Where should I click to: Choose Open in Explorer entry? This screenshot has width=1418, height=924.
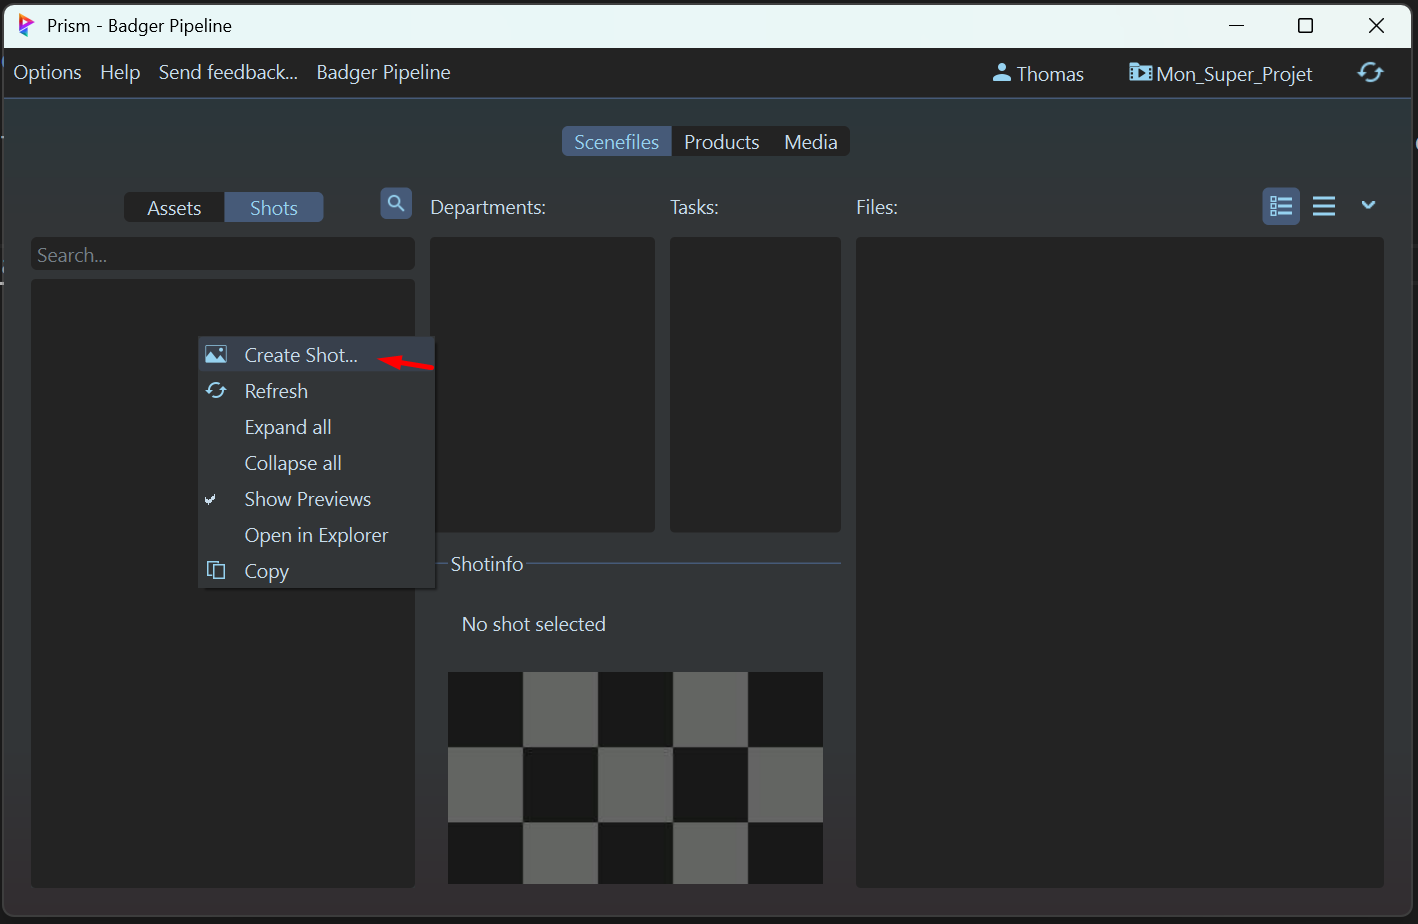click(x=316, y=535)
